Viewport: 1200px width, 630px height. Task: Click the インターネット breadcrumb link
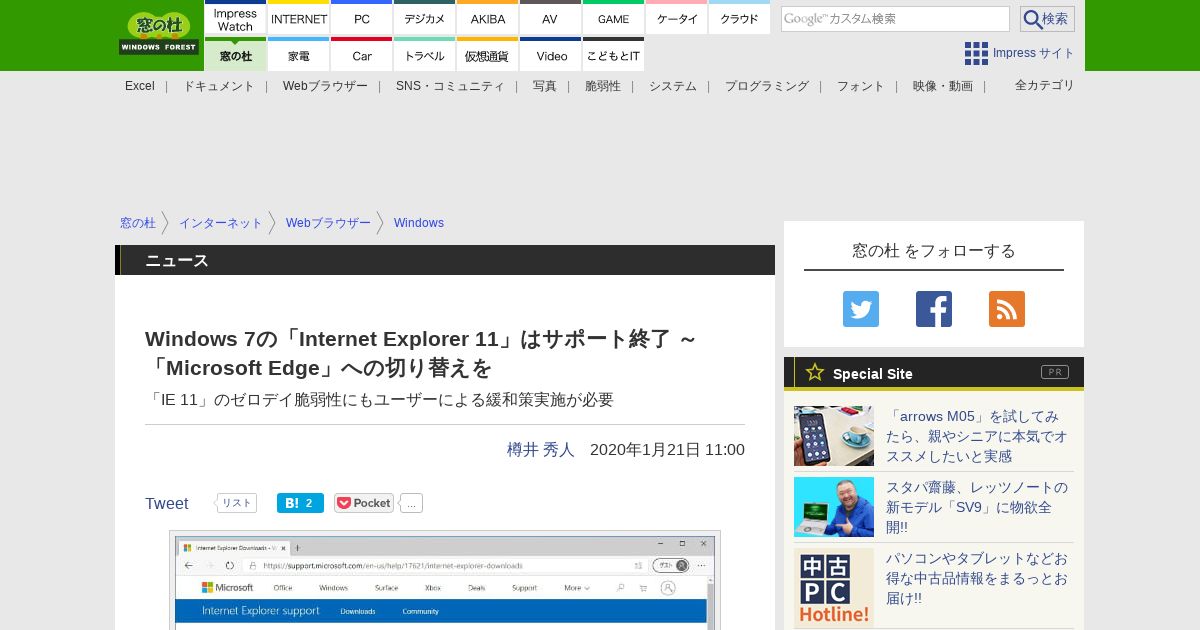point(221,223)
